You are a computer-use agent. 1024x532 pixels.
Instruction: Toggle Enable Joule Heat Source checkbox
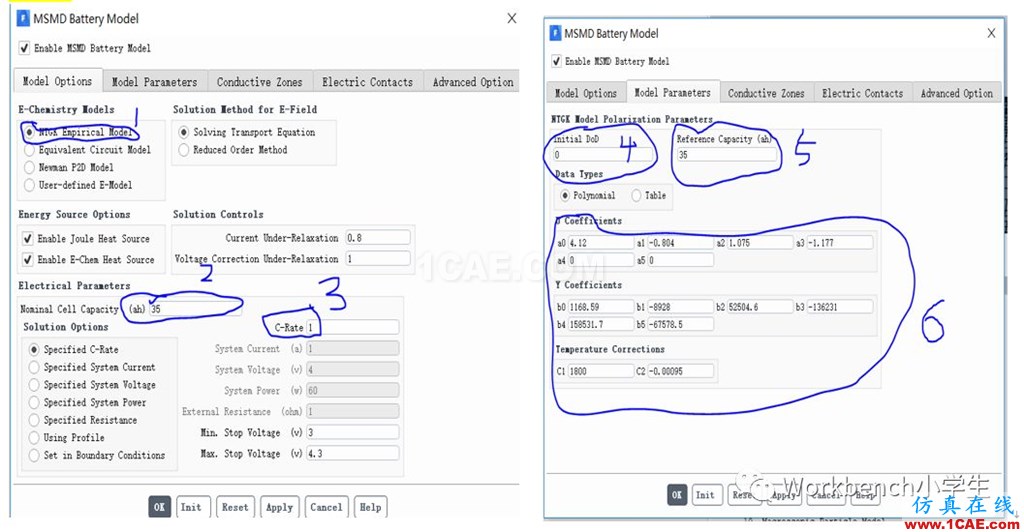[x=27, y=239]
